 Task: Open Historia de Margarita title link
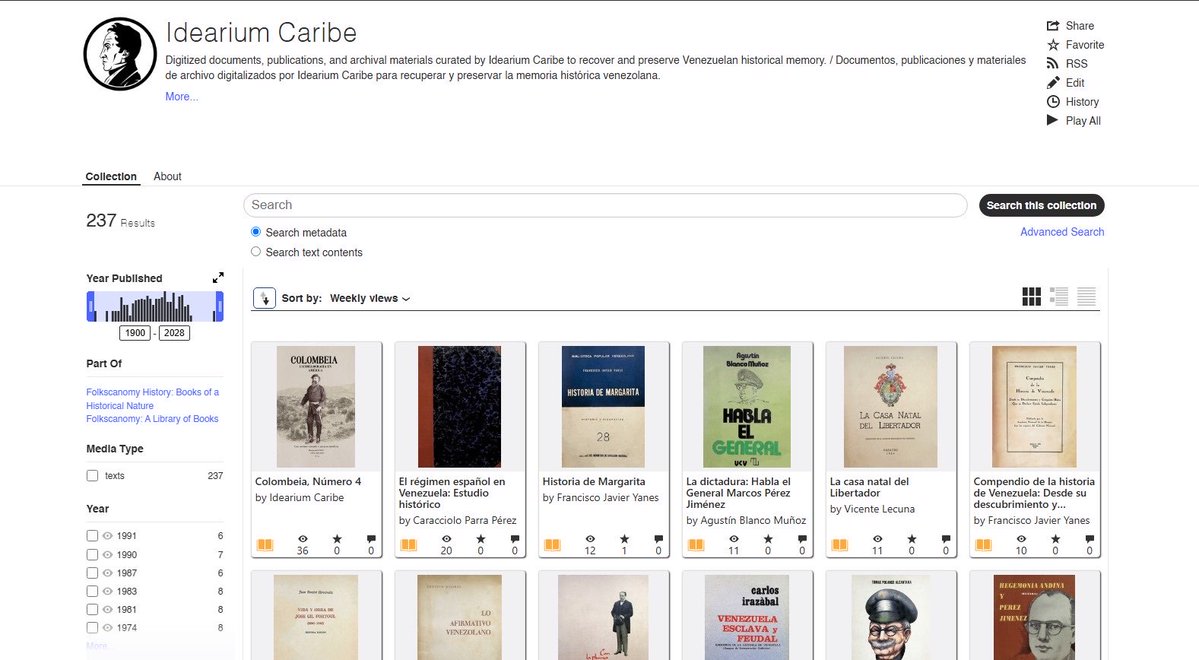click(594, 482)
